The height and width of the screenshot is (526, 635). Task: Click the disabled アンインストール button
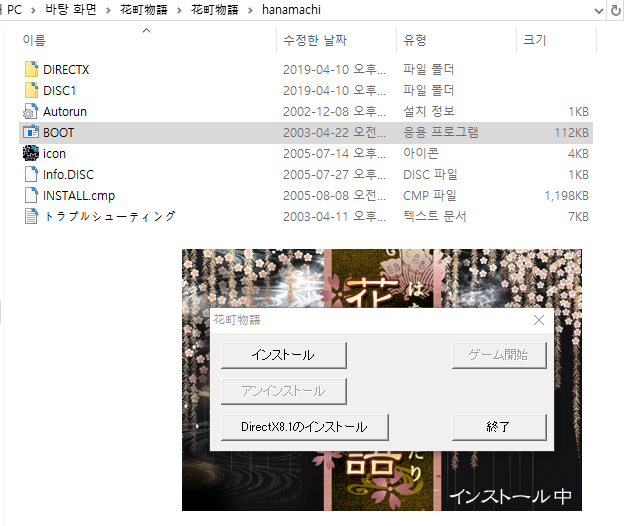point(283,391)
